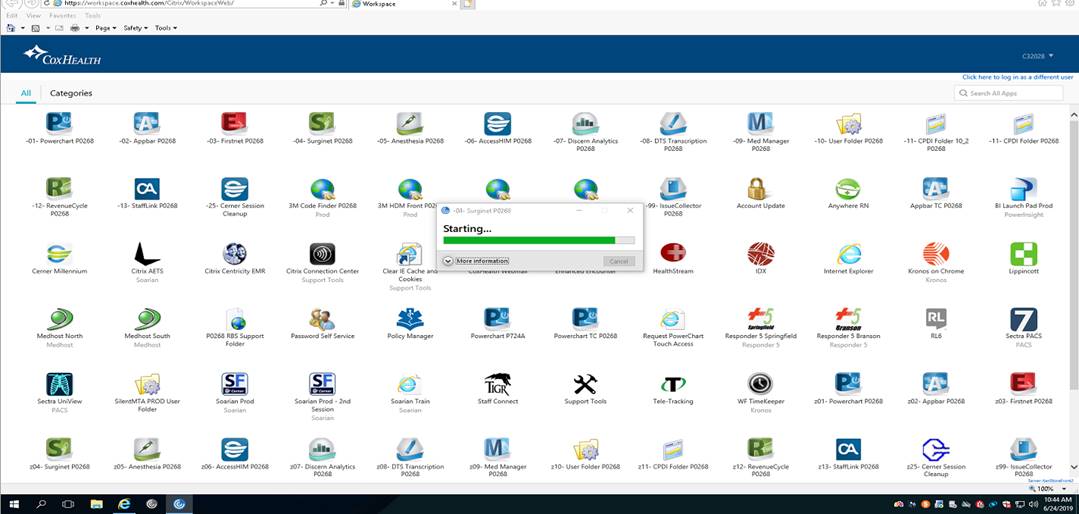1079x514 pixels.
Task: Launch the HealthStream application
Action: (673, 254)
